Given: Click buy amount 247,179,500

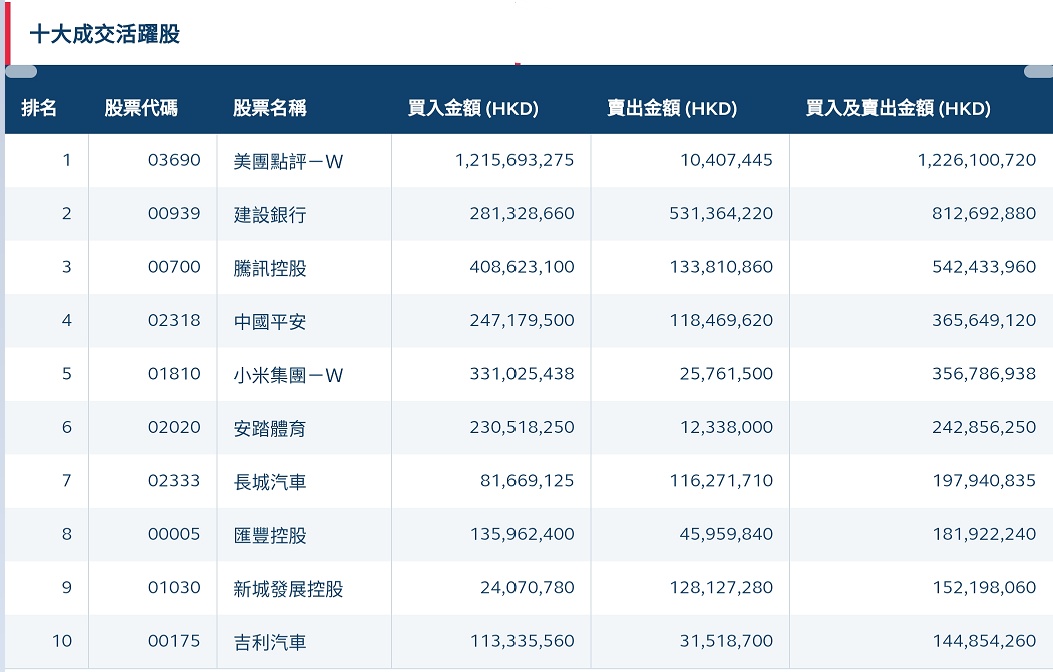Looking at the screenshot, I should point(522,320).
